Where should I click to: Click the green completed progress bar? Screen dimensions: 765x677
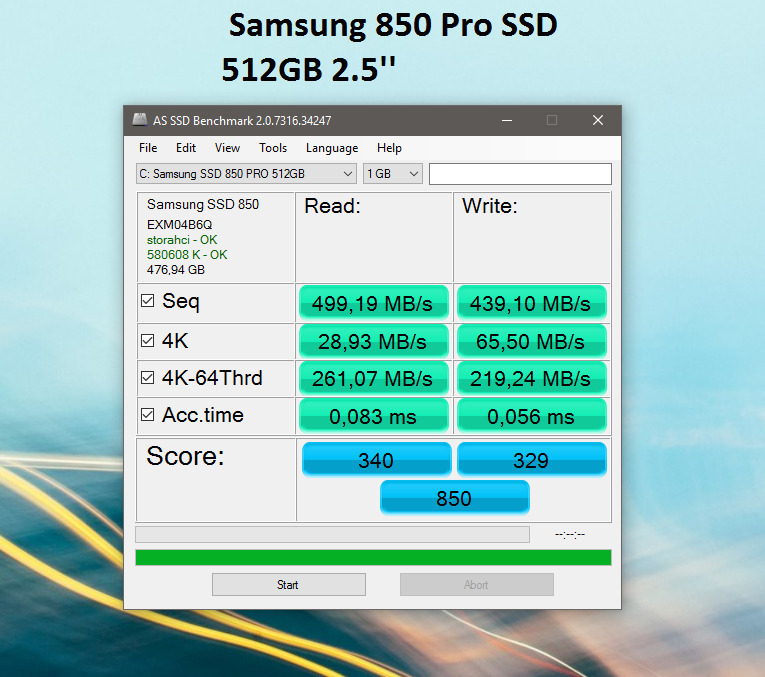373,558
